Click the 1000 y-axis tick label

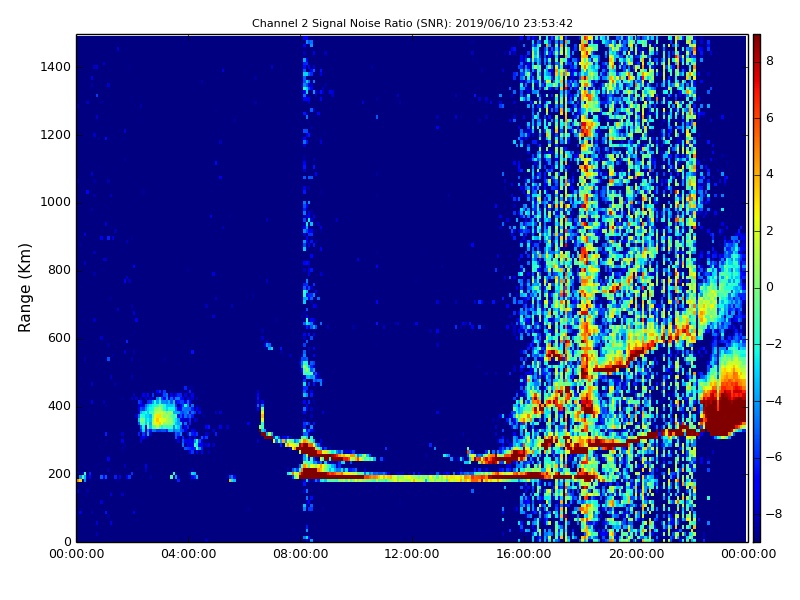[56, 202]
